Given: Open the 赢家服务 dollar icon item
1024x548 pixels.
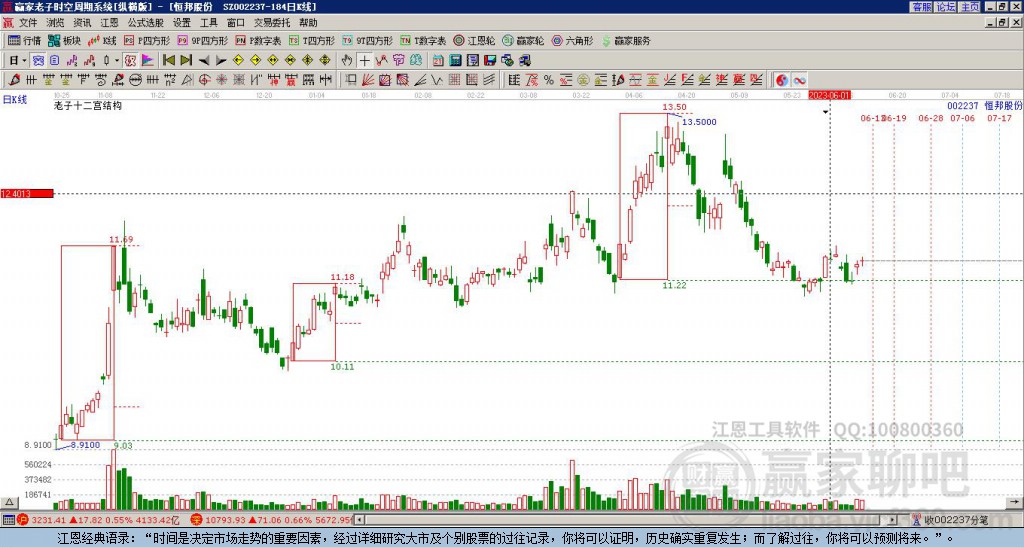Looking at the screenshot, I should pos(626,40).
